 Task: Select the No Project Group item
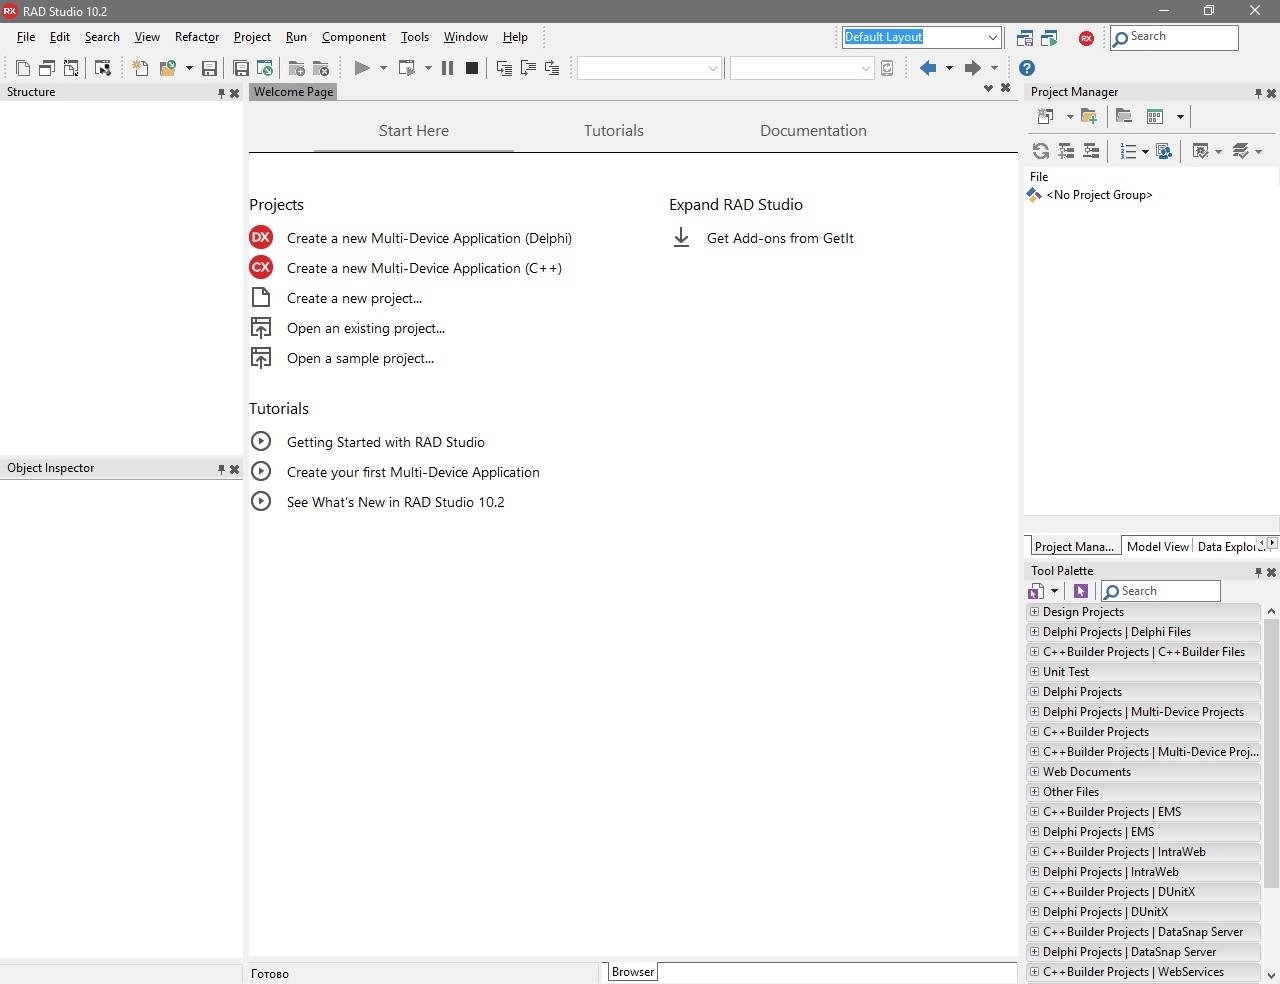coord(1099,195)
